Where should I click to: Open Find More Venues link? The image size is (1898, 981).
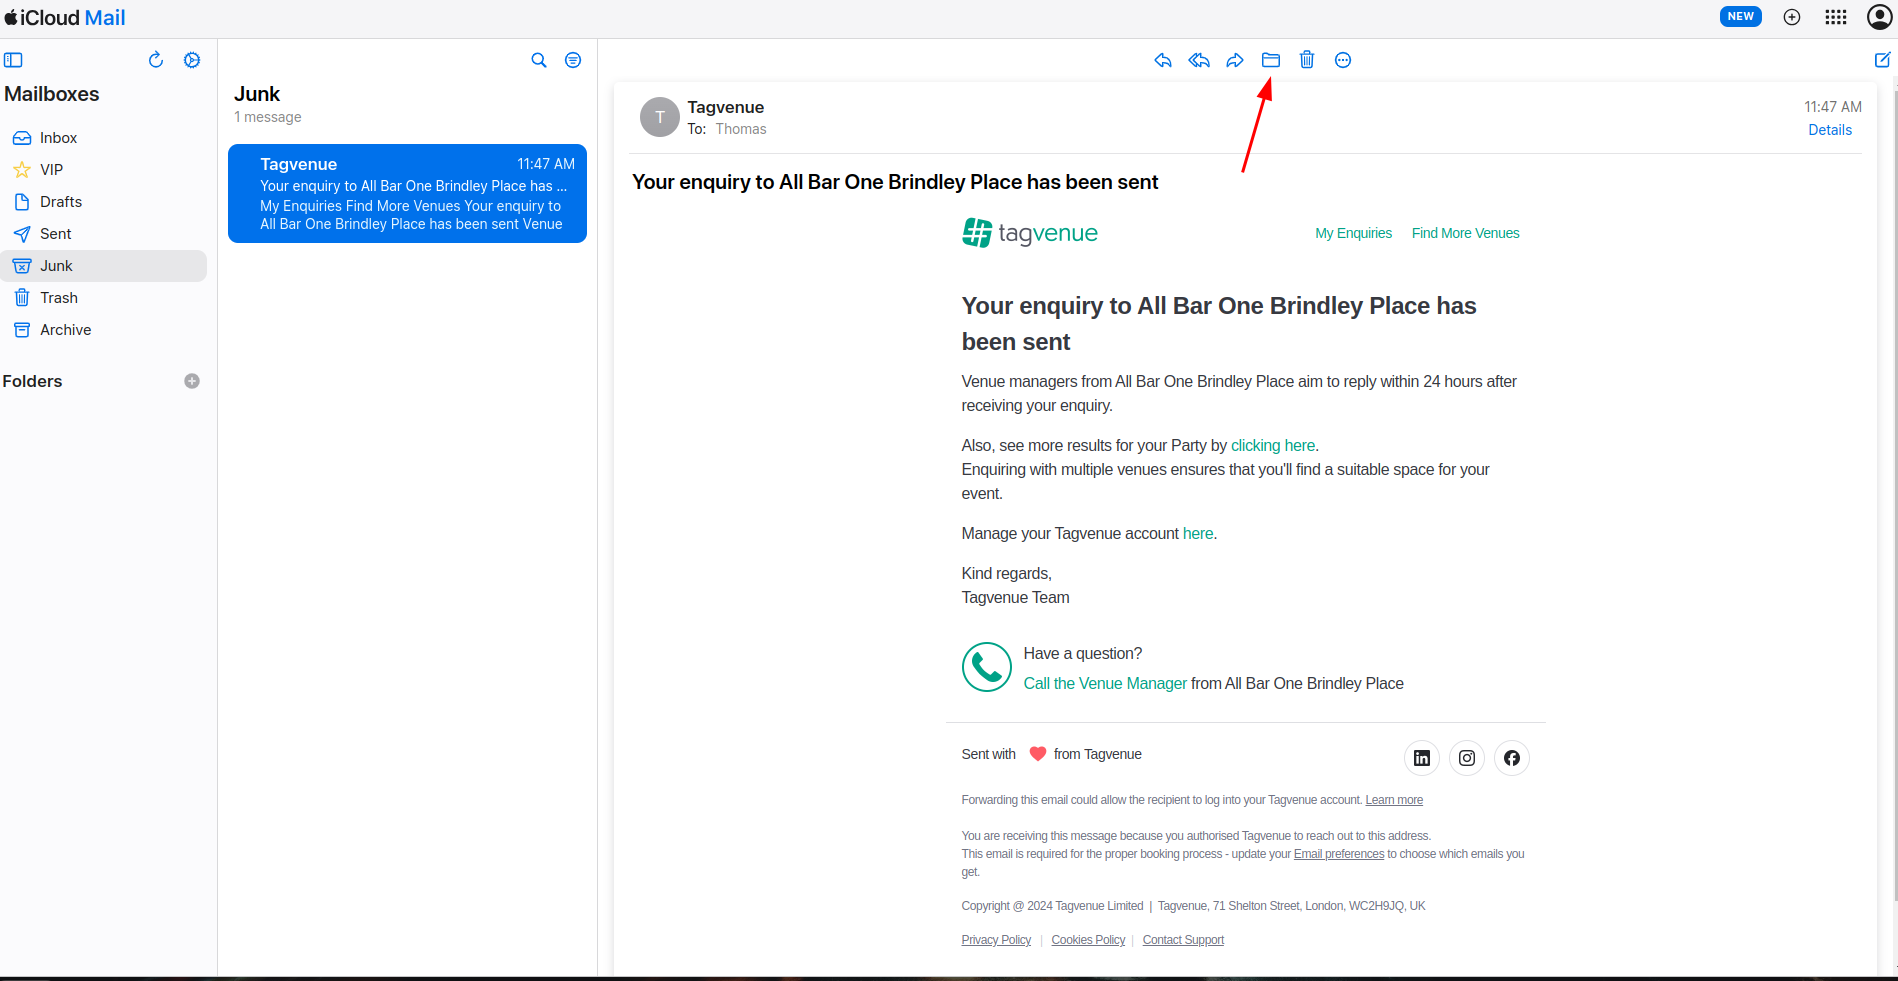coord(1465,233)
